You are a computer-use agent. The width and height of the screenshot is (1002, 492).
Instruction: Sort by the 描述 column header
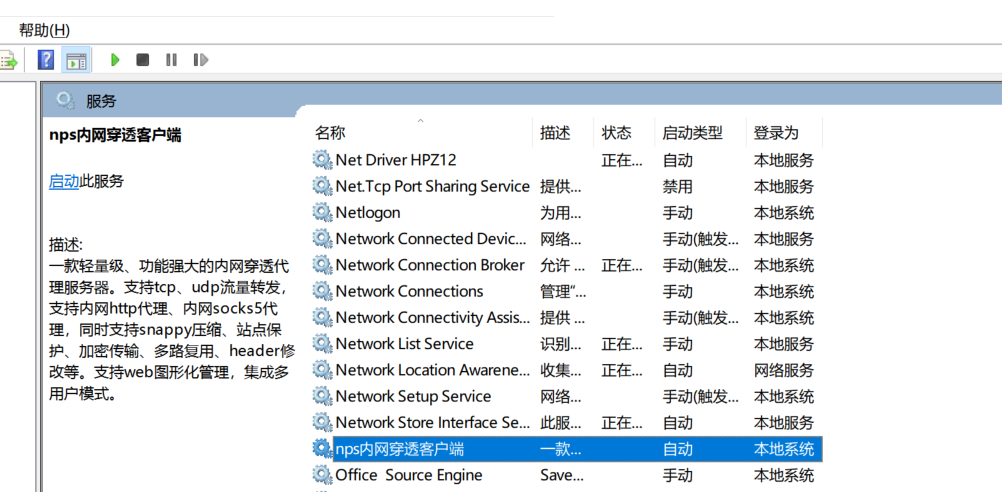[555, 133]
